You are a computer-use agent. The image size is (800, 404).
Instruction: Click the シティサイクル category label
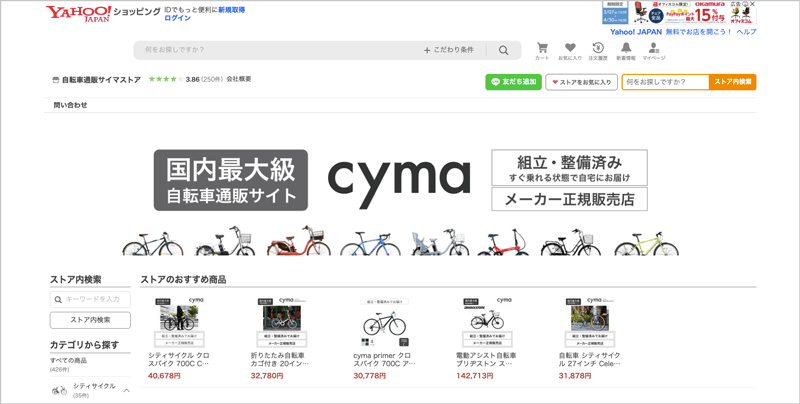point(94,386)
